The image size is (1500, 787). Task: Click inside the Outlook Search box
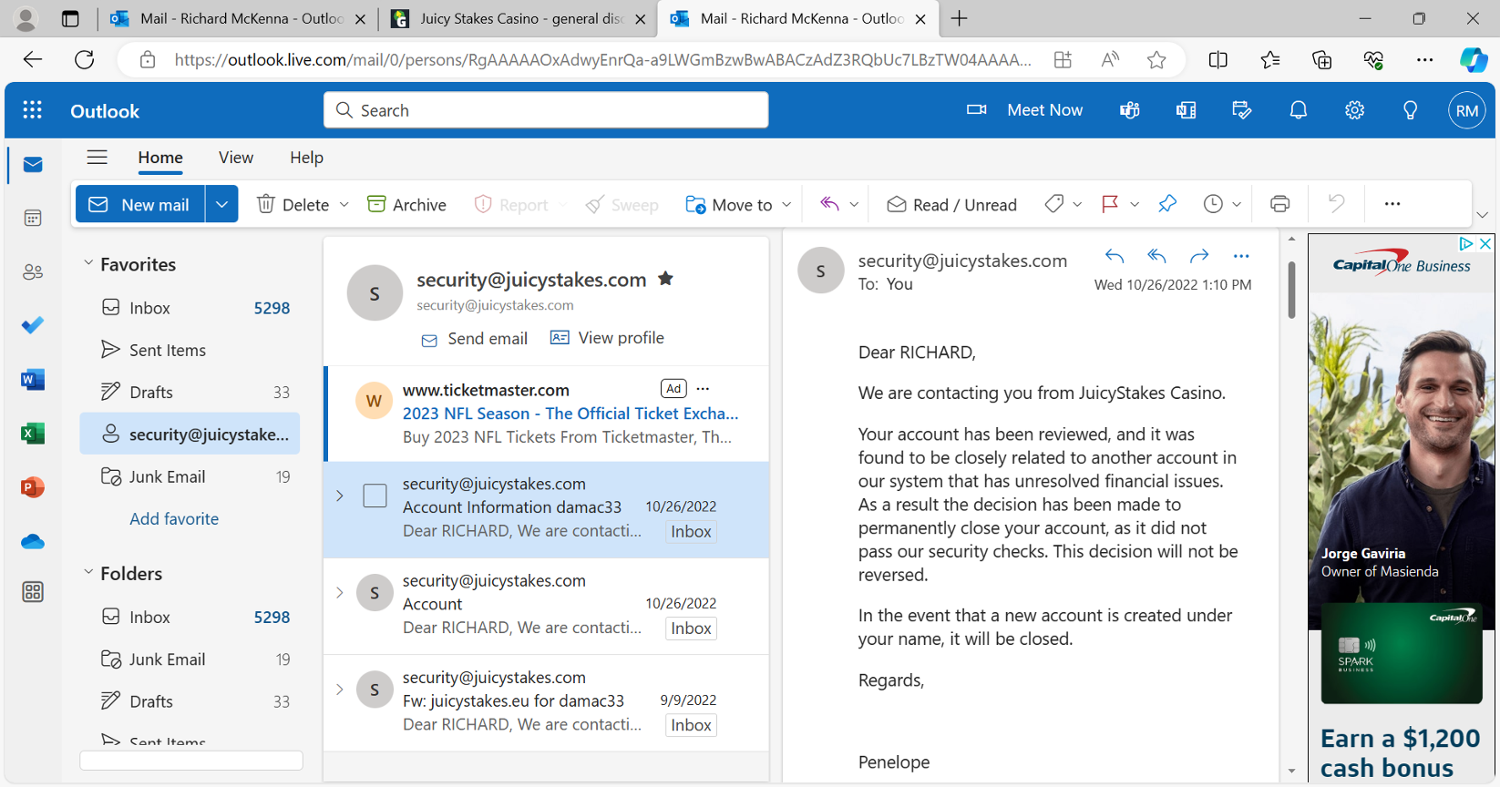(545, 110)
